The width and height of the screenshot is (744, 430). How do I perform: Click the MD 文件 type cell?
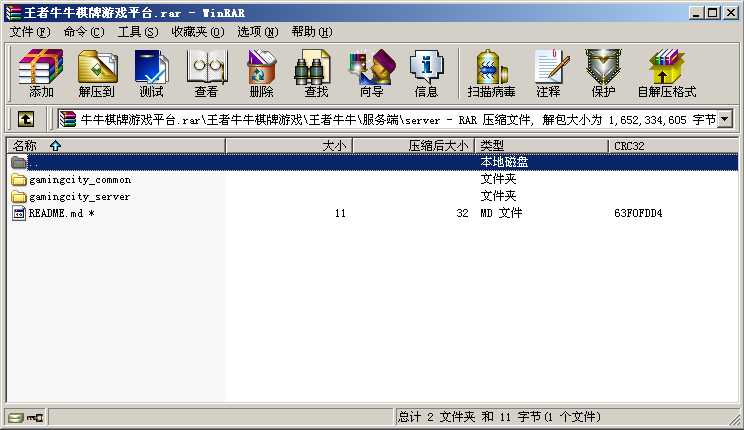tap(501, 213)
